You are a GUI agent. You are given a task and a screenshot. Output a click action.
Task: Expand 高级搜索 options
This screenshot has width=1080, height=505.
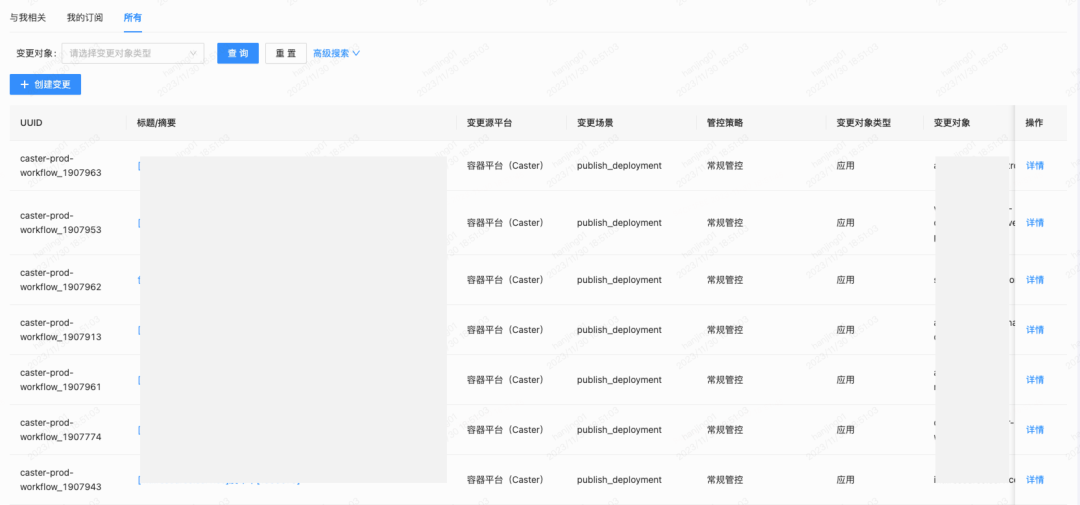click(x=337, y=53)
